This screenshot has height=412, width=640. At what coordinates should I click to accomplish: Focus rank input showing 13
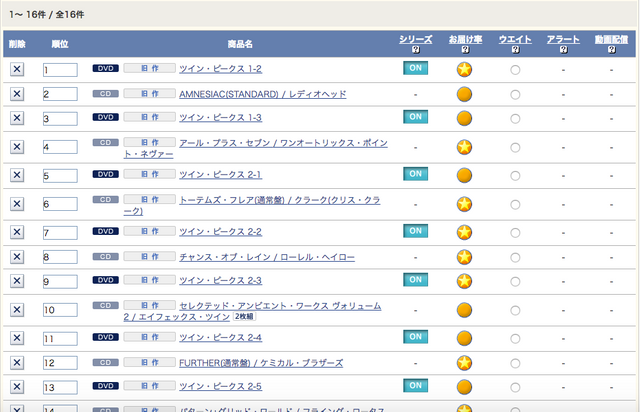coord(60,387)
